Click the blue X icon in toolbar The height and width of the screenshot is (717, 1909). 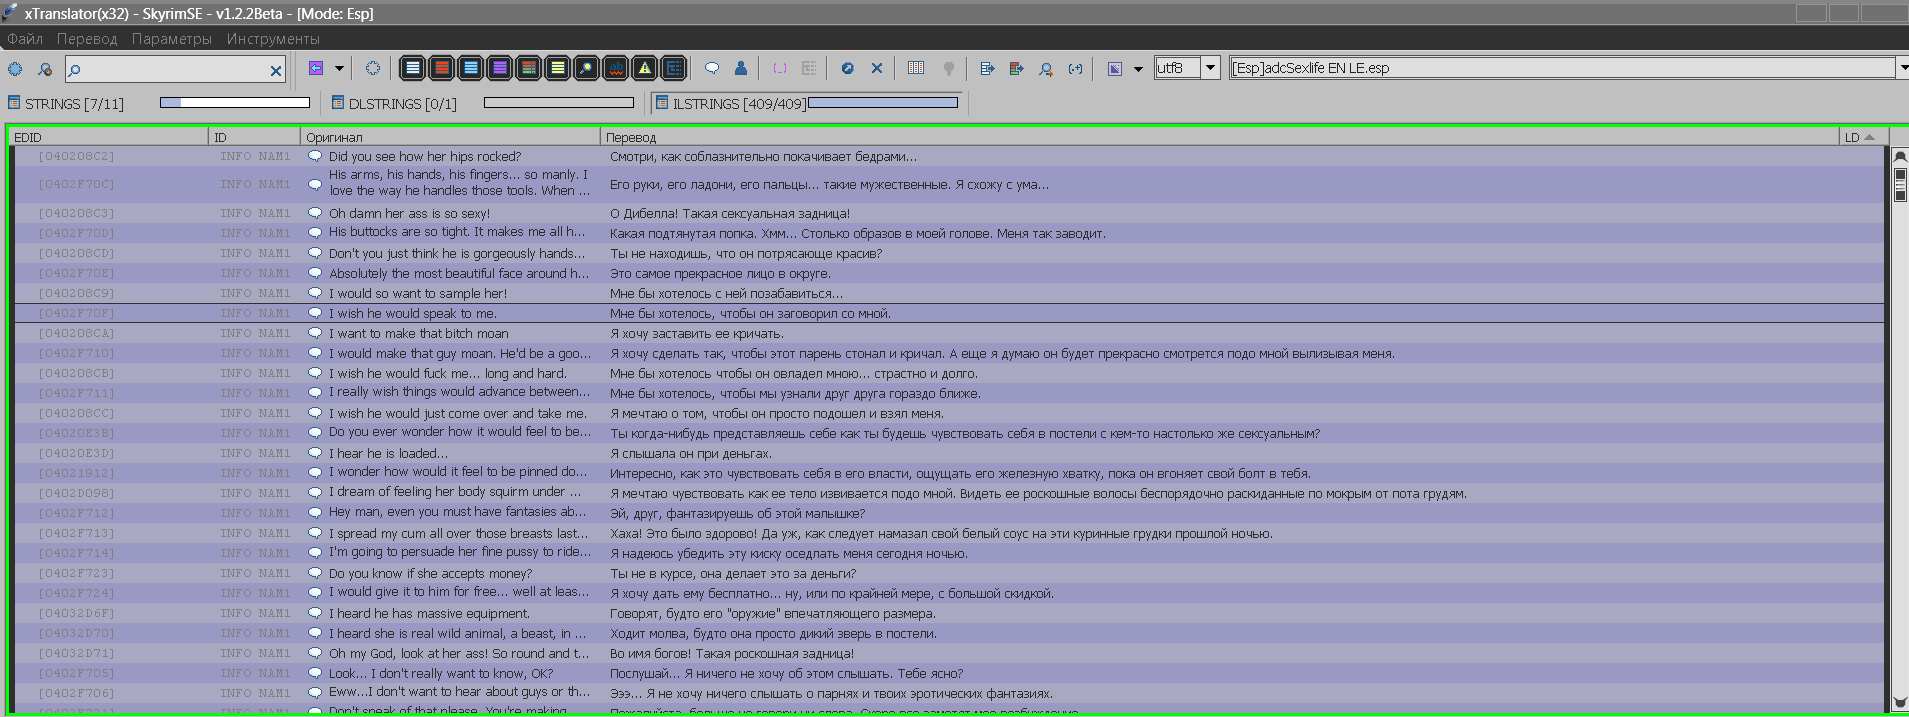pyautogui.click(x=876, y=68)
